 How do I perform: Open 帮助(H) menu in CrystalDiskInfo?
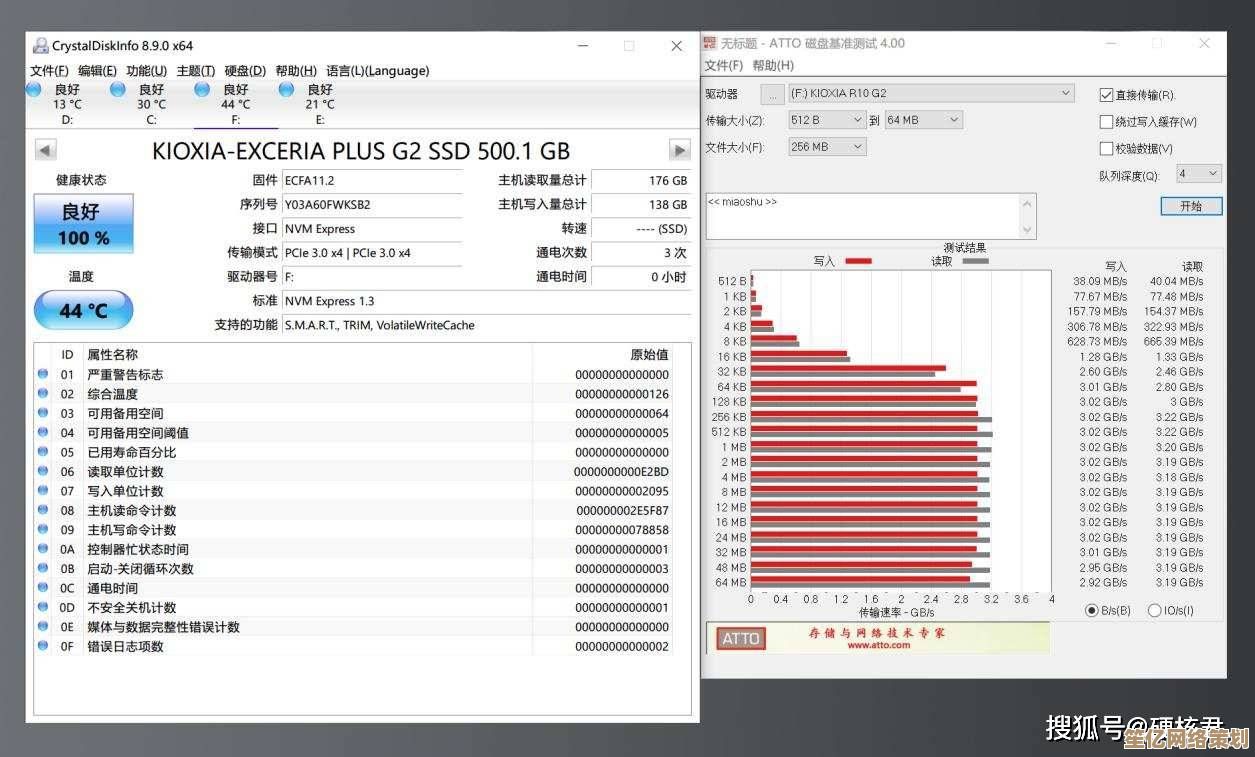tap(295, 71)
